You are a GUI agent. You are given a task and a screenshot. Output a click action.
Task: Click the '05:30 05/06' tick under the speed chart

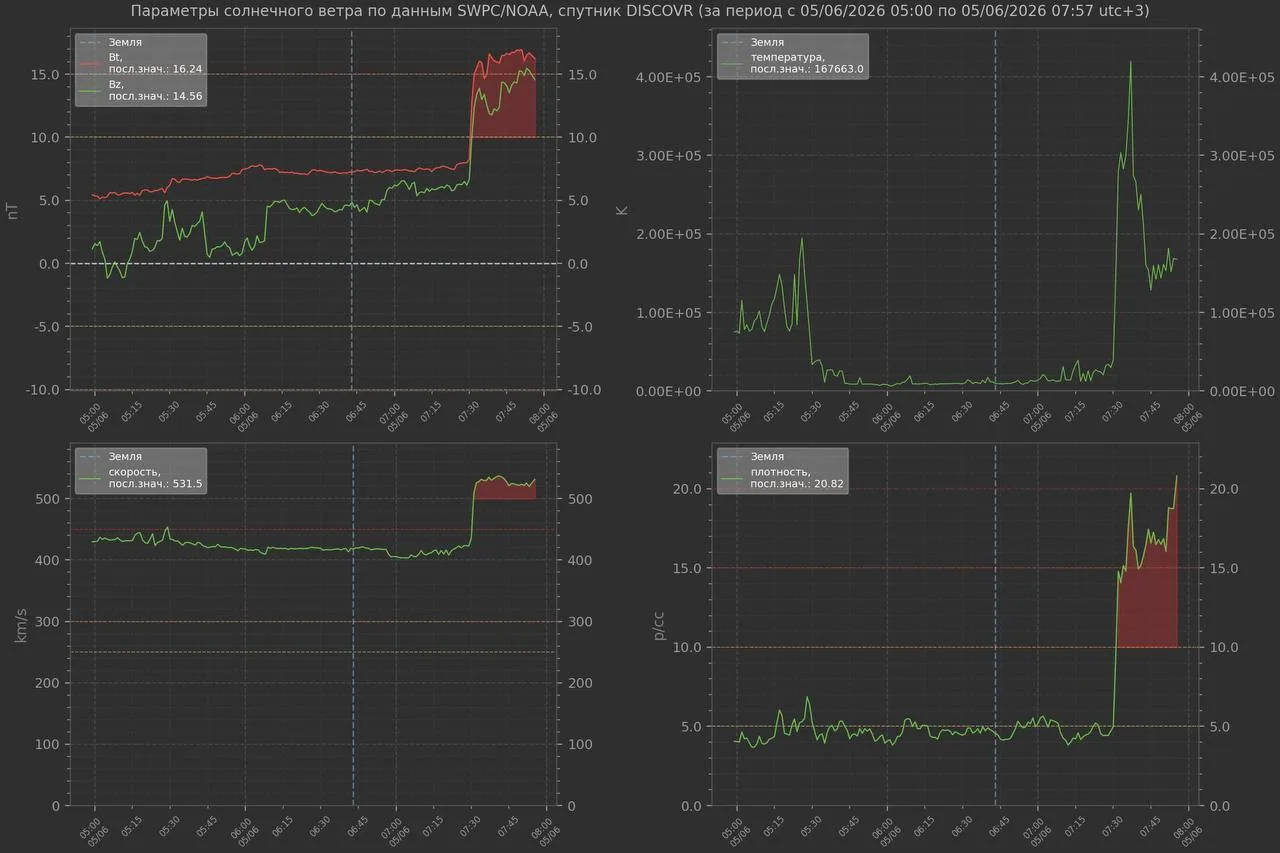coord(167,828)
